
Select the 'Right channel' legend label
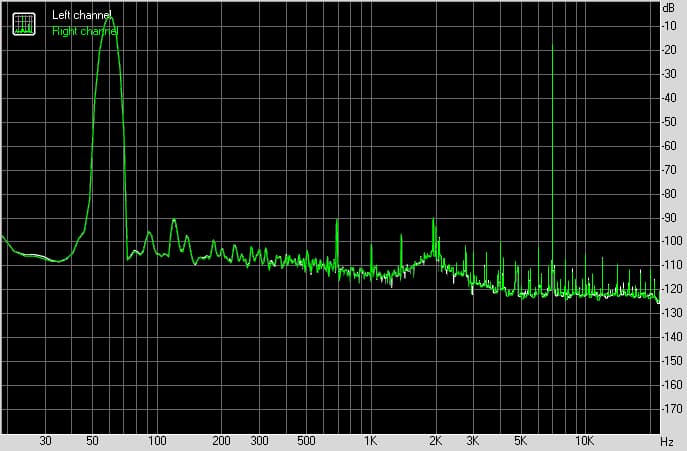click(x=85, y=31)
